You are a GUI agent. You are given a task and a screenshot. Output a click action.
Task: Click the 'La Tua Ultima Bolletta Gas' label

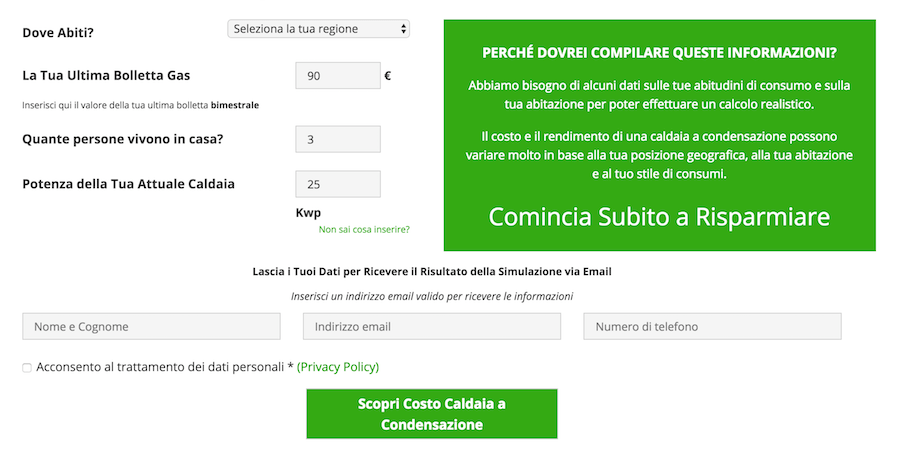pyautogui.click(x=106, y=75)
